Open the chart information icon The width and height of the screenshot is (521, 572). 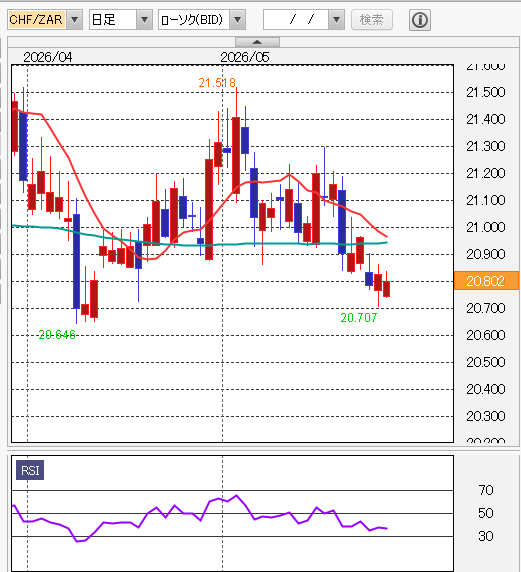tap(420, 20)
